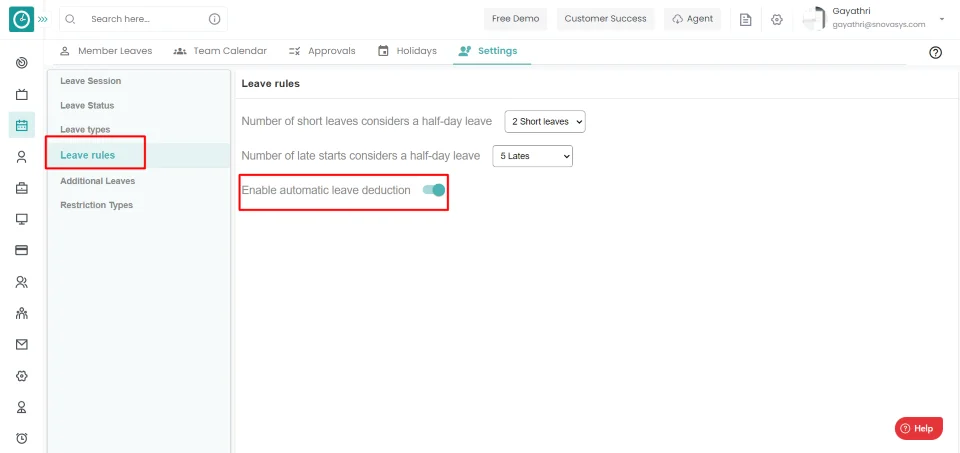Open the desktop screen sidebar icon
Image resolution: width=960 pixels, height=453 pixels.
22,219
